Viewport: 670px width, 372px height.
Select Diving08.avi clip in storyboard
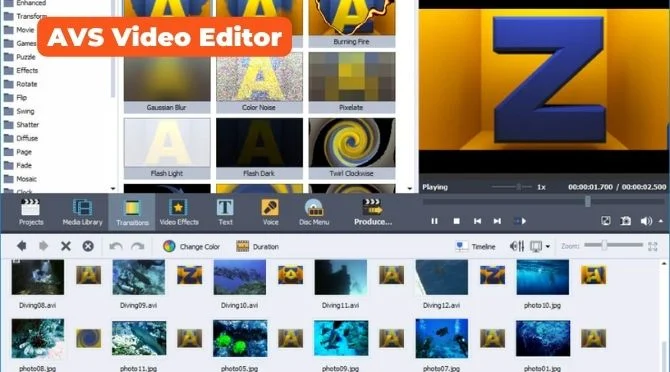(x=38, y=277)
